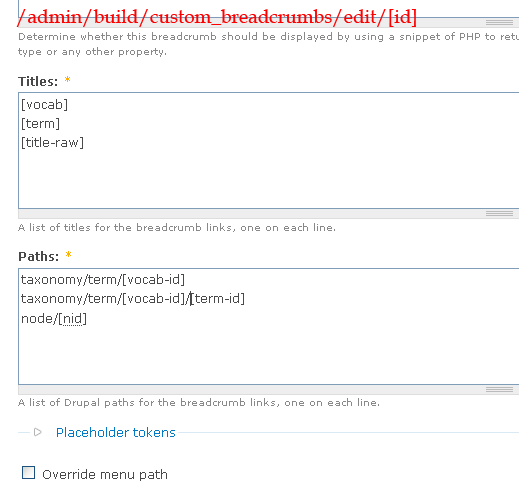Viewport: 519px width, 486px height.
Task: Click the [title-raw] line in Titles
Action: click(x=52, y=143)
